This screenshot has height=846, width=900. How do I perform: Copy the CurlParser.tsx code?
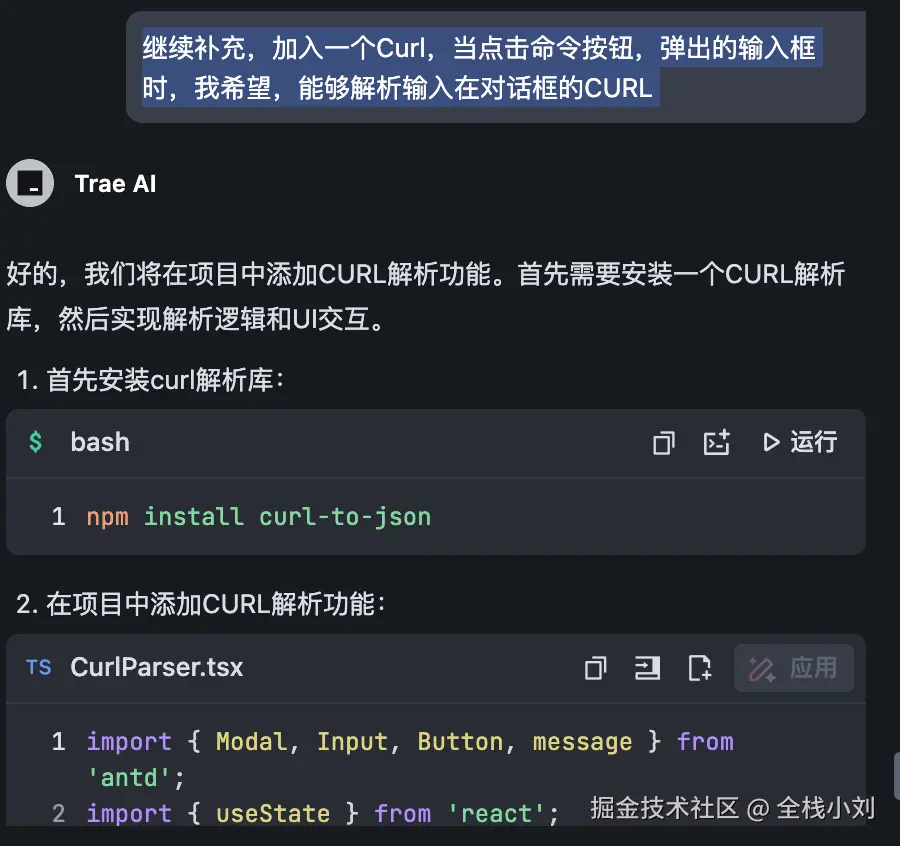click(x=596, y=668)
